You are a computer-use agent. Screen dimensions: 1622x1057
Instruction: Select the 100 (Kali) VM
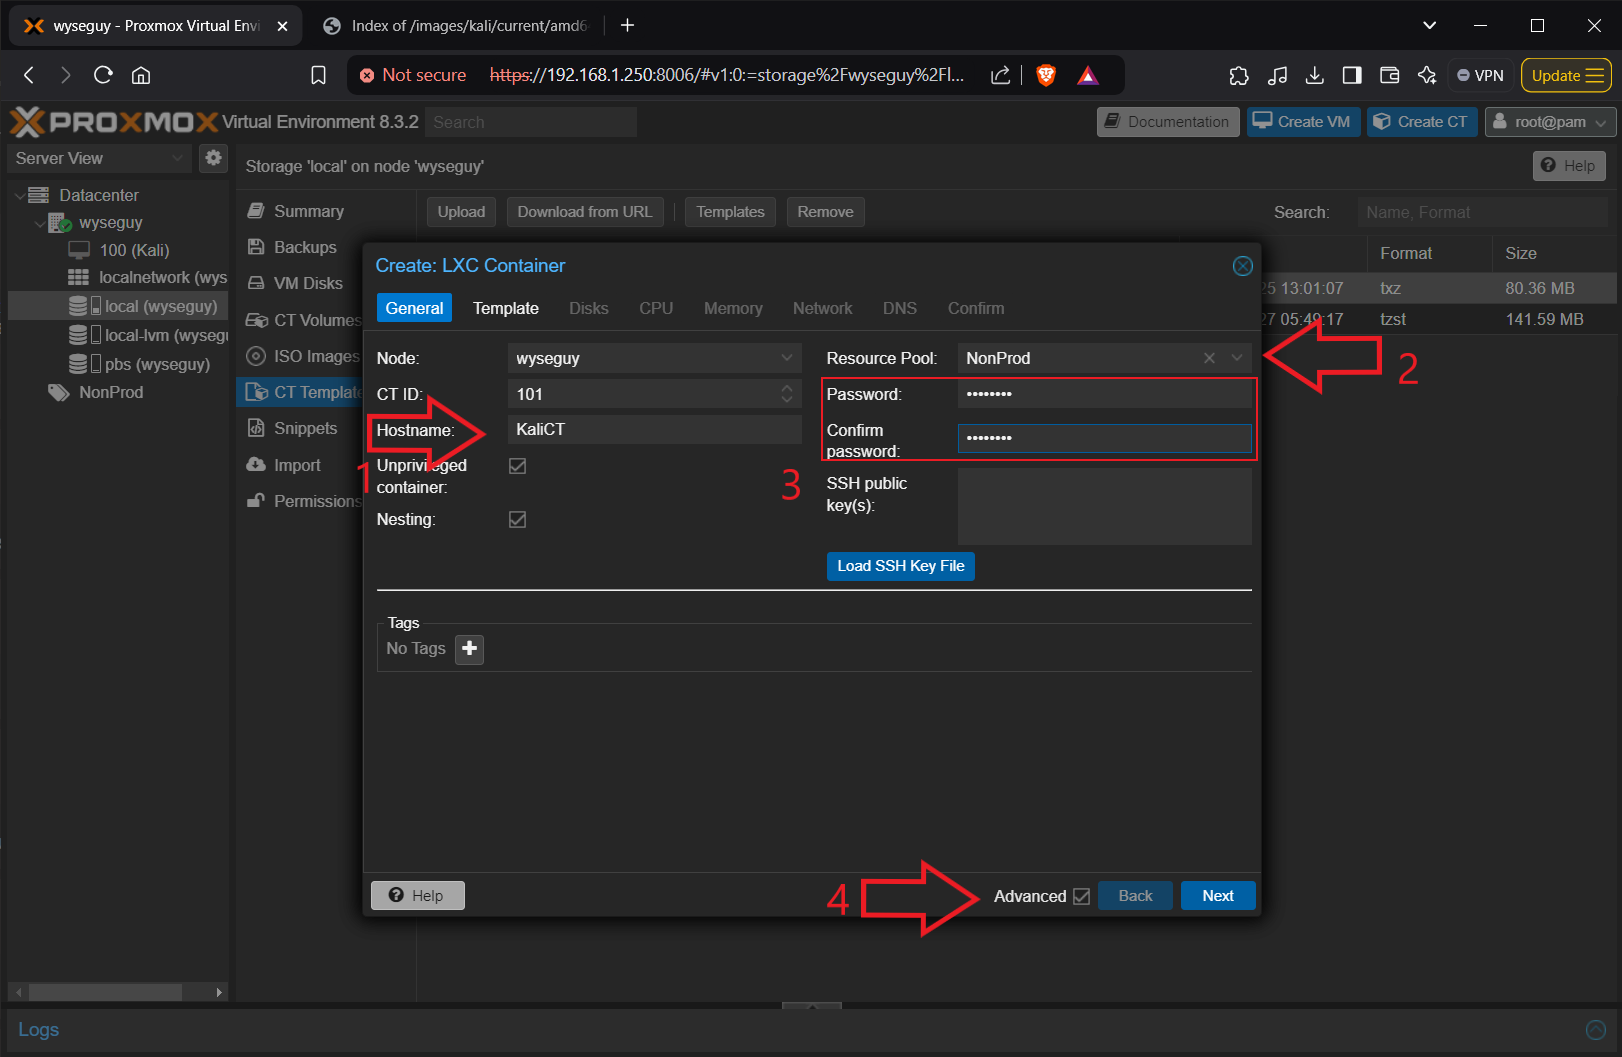[x=134, y=250]
